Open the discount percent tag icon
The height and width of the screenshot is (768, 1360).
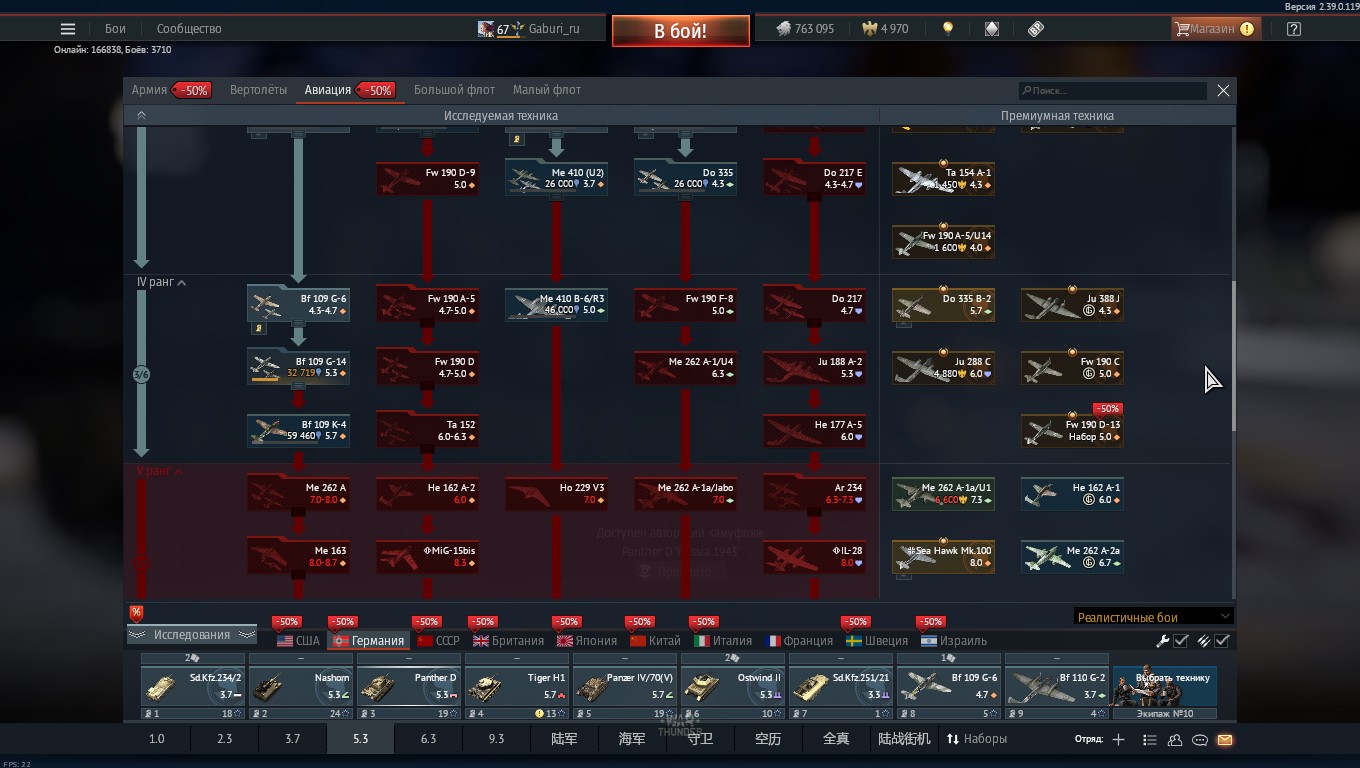pyautogui.click(x=136, y=613)
